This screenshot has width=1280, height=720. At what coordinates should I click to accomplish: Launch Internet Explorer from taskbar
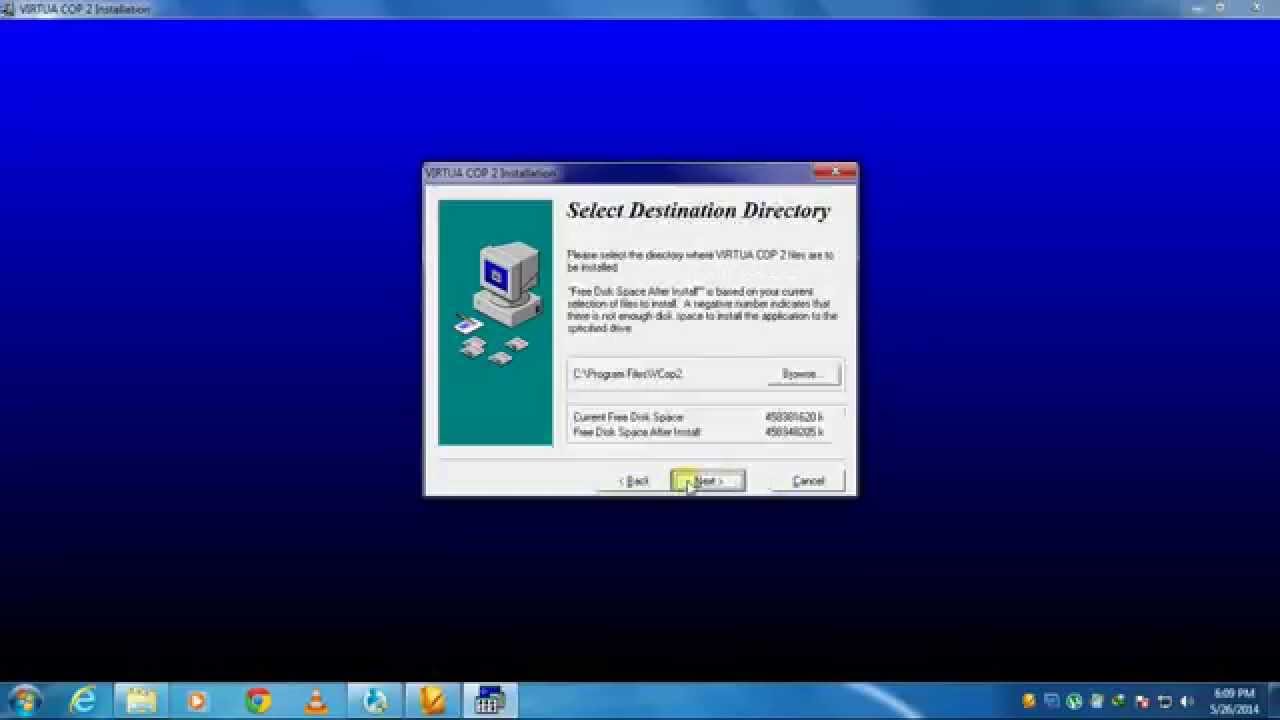tap(82, 701)
